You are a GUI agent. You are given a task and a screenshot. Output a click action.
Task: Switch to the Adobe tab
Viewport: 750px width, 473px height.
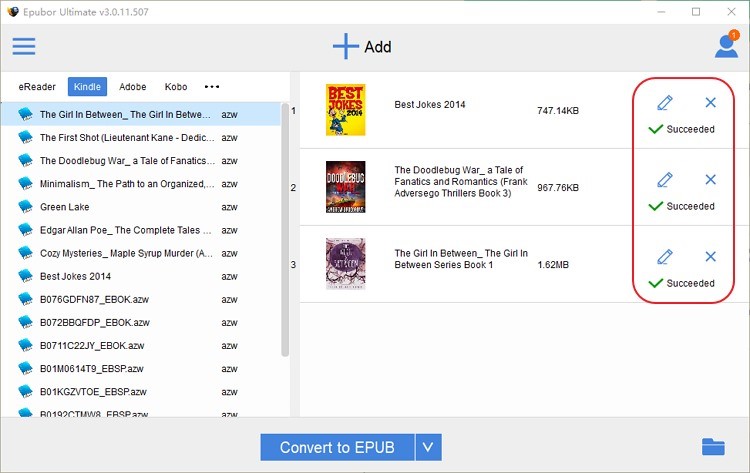click(x=132, y=87)
